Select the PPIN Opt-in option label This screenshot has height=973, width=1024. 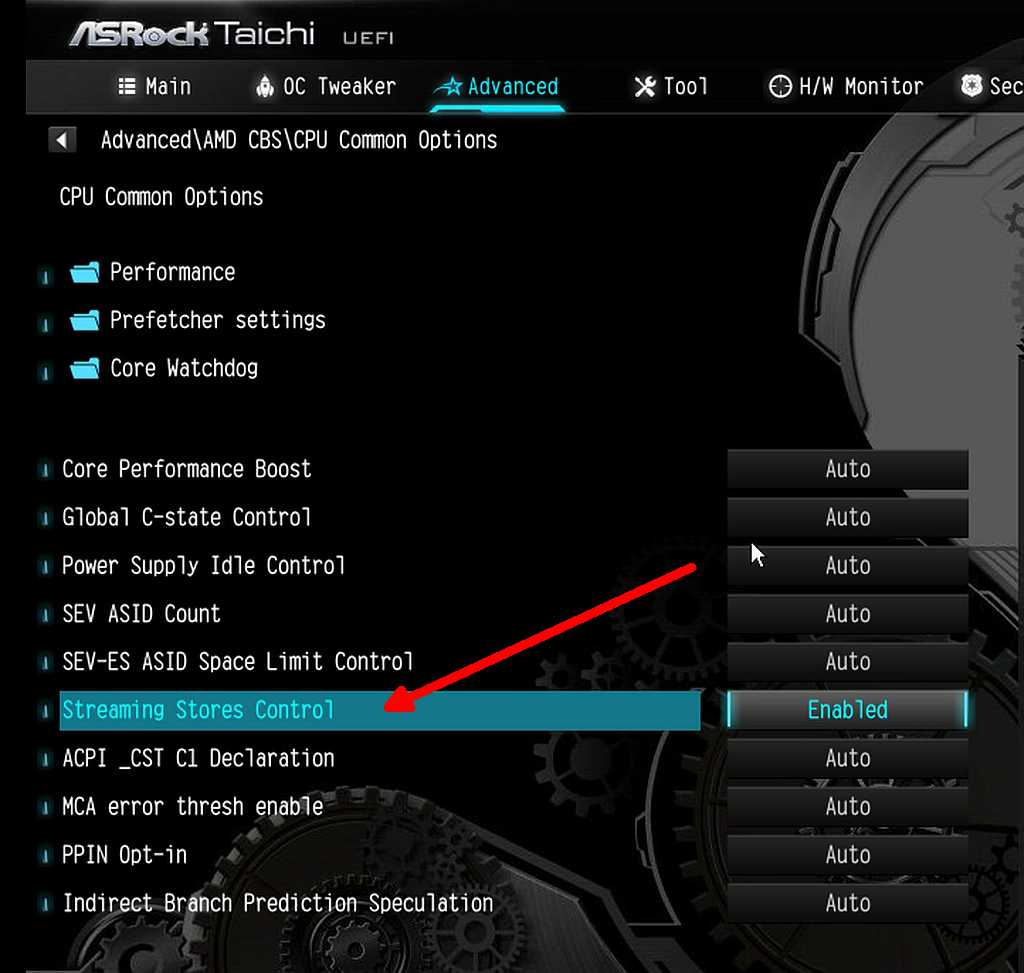(x=124, y=855)
